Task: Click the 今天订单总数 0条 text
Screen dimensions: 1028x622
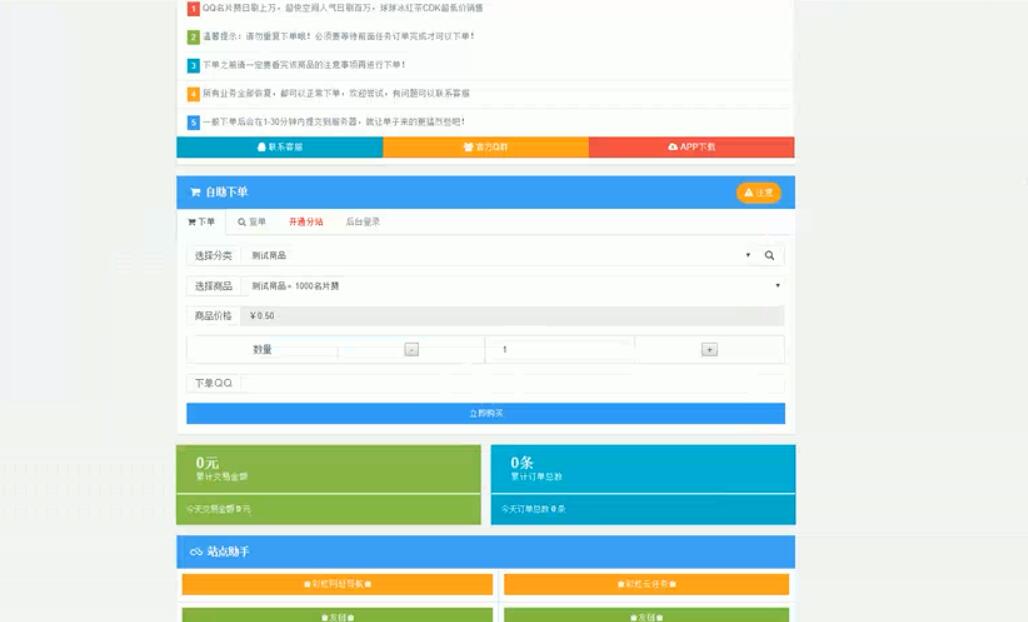Action: click(533, 509)
